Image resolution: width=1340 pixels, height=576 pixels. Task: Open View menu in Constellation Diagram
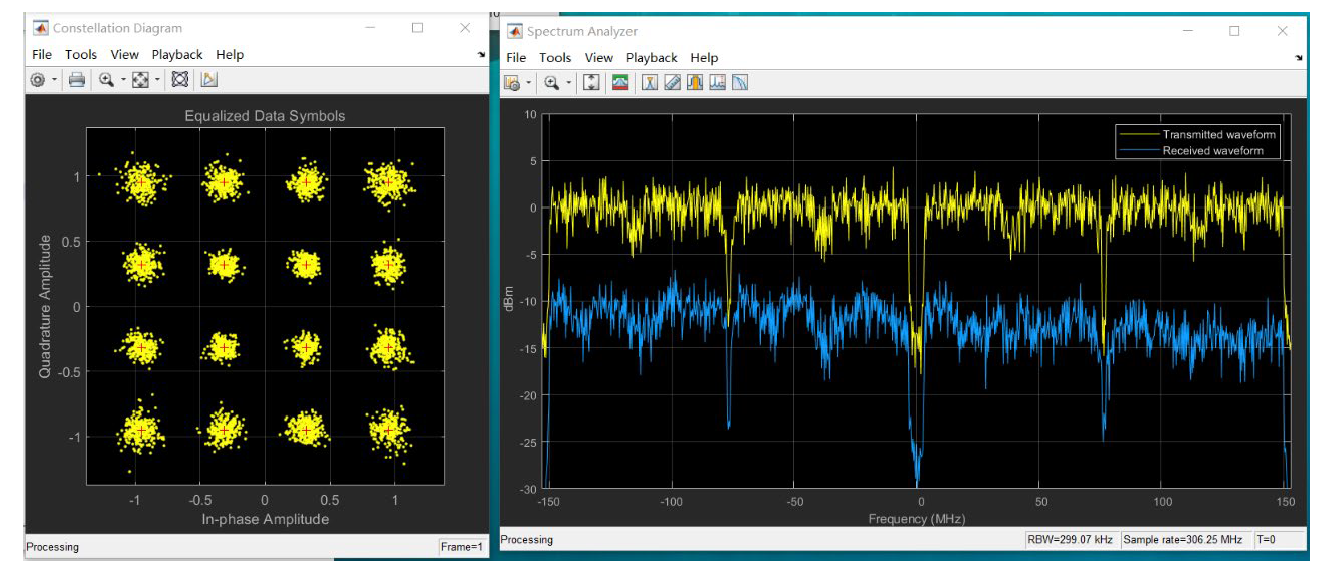coord(125,55)
